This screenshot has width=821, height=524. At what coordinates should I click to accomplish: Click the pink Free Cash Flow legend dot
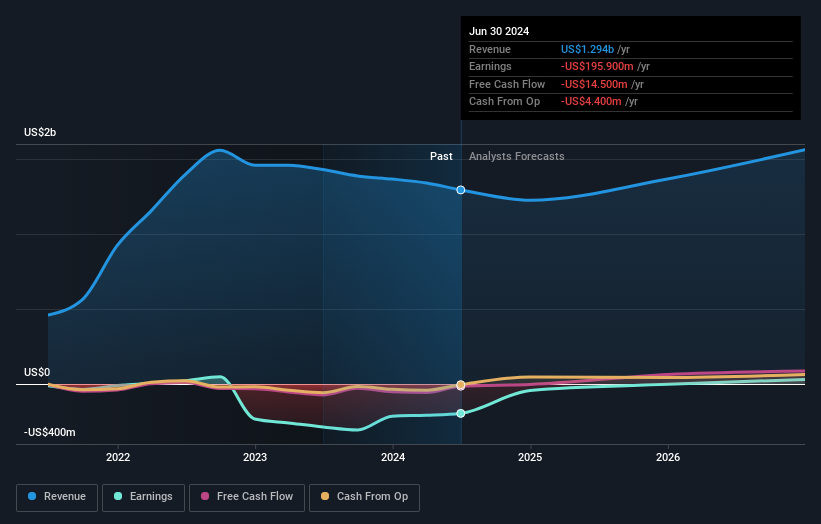205,496
